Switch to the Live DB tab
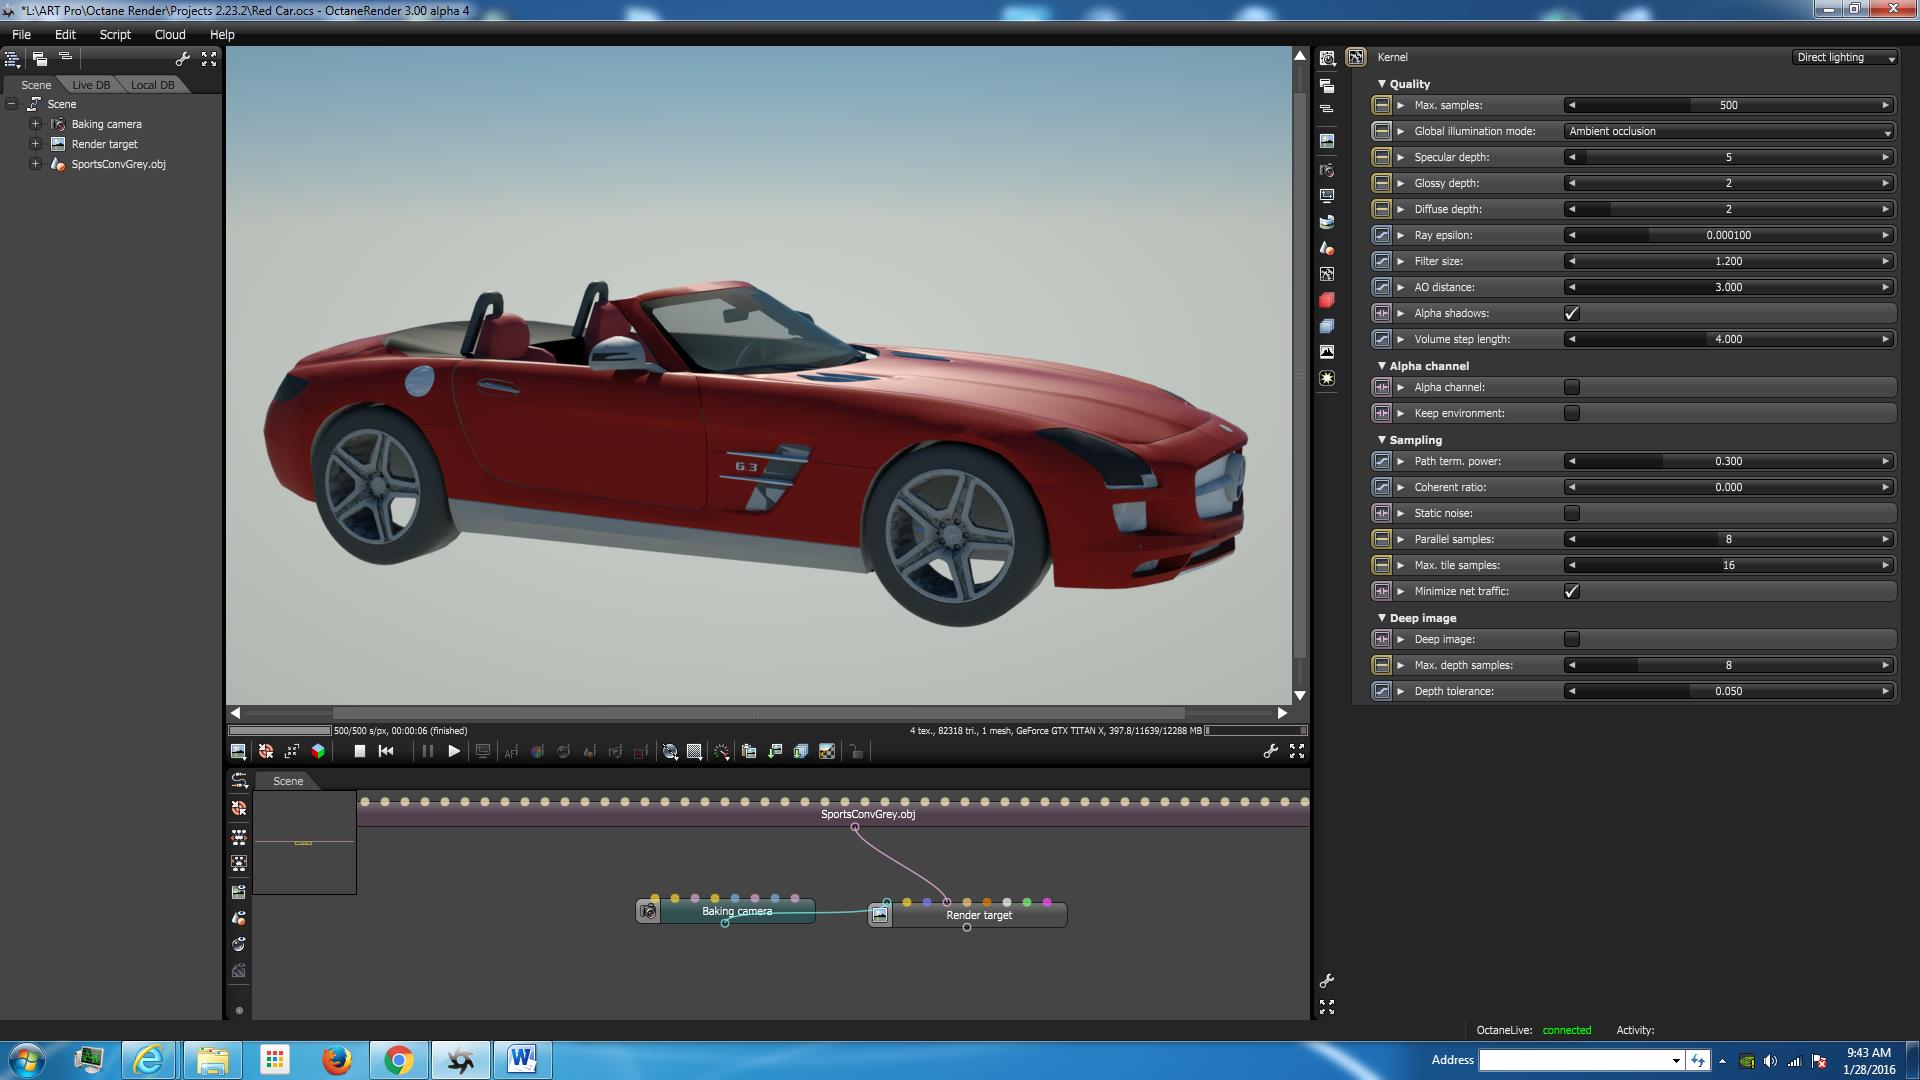Image resolution: width=1920 pixels, height=1080 pixels. pos(91,85)
